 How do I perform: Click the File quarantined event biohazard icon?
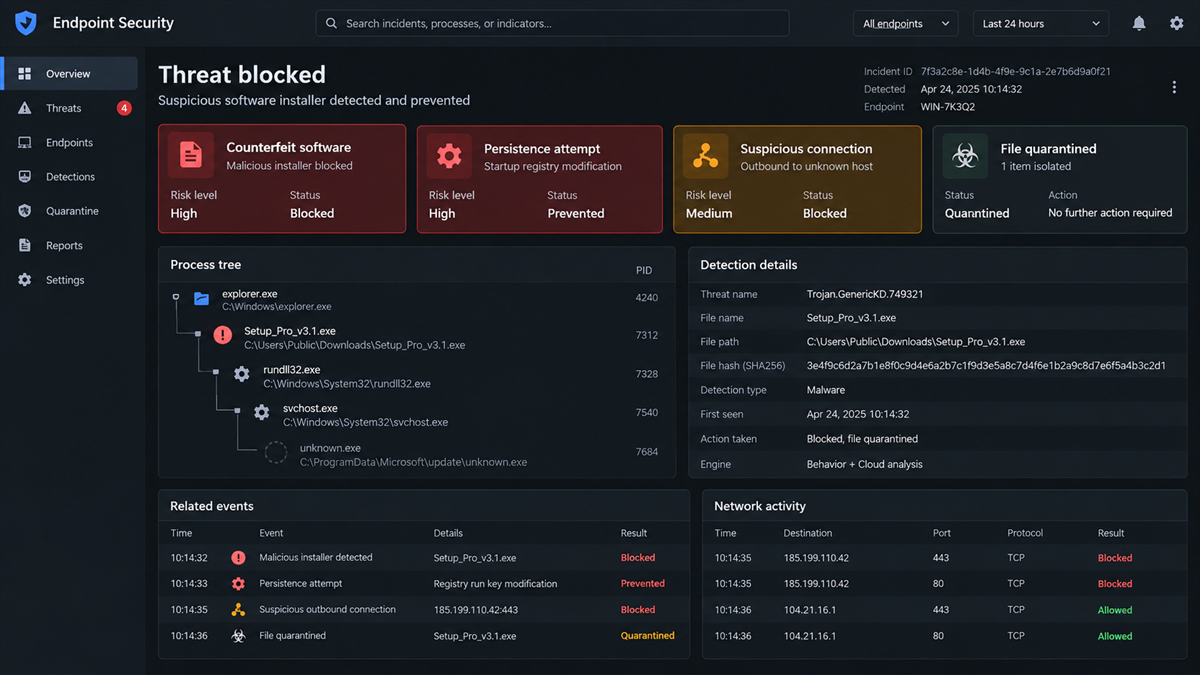[238, 636]
